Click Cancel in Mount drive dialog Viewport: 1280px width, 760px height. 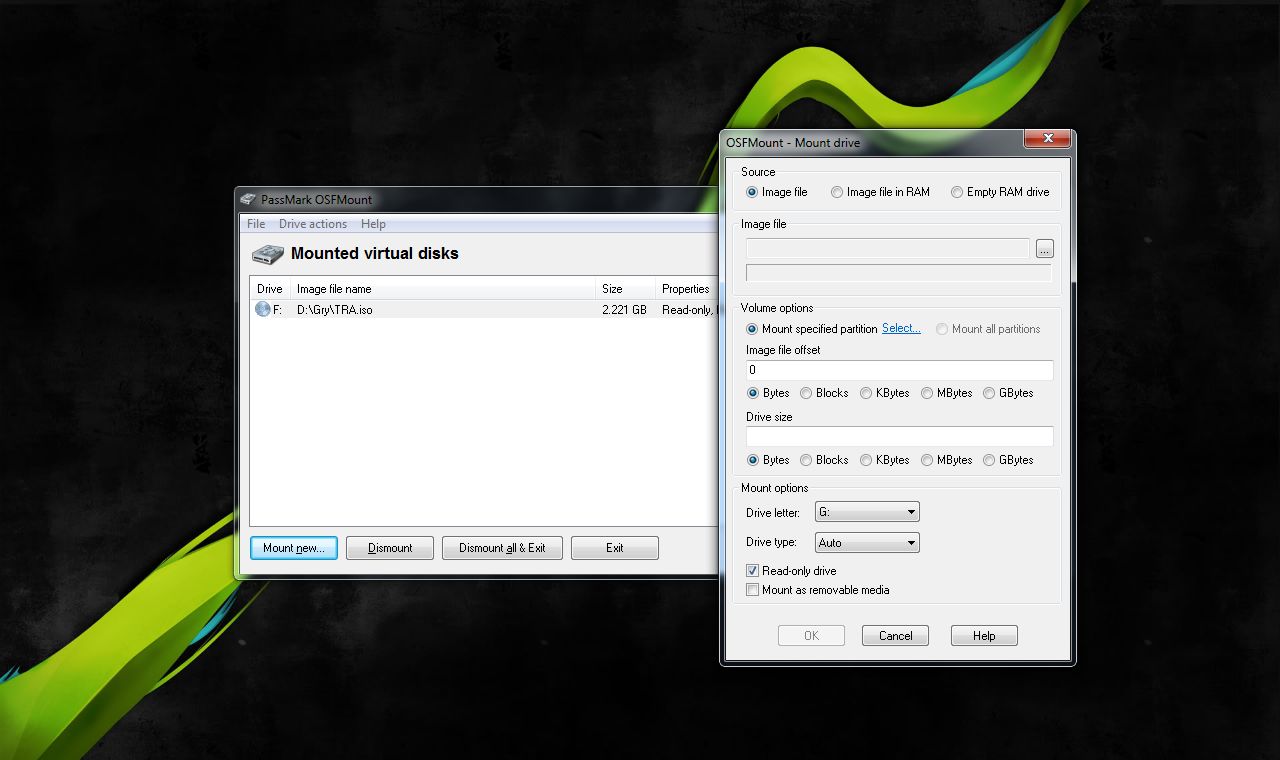(895, 636)
